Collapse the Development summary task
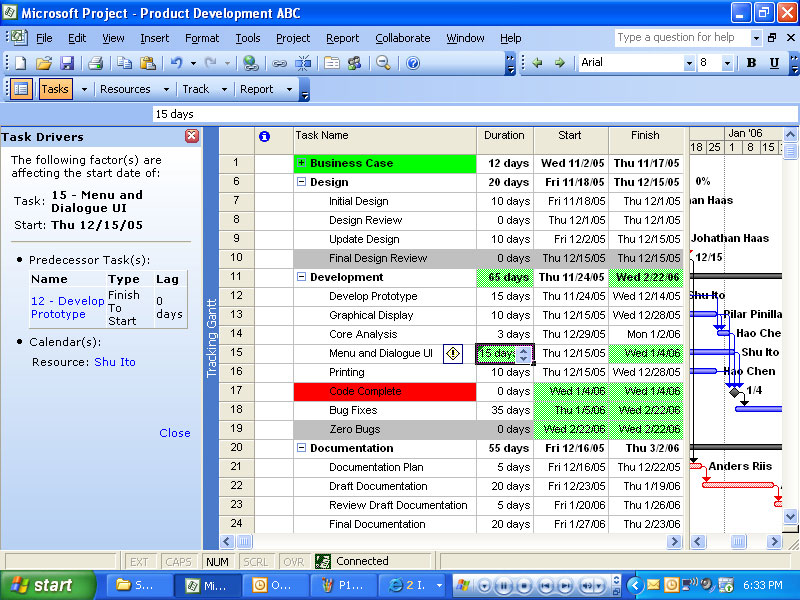Screen dimensions: 800x600 click(301, 277)
